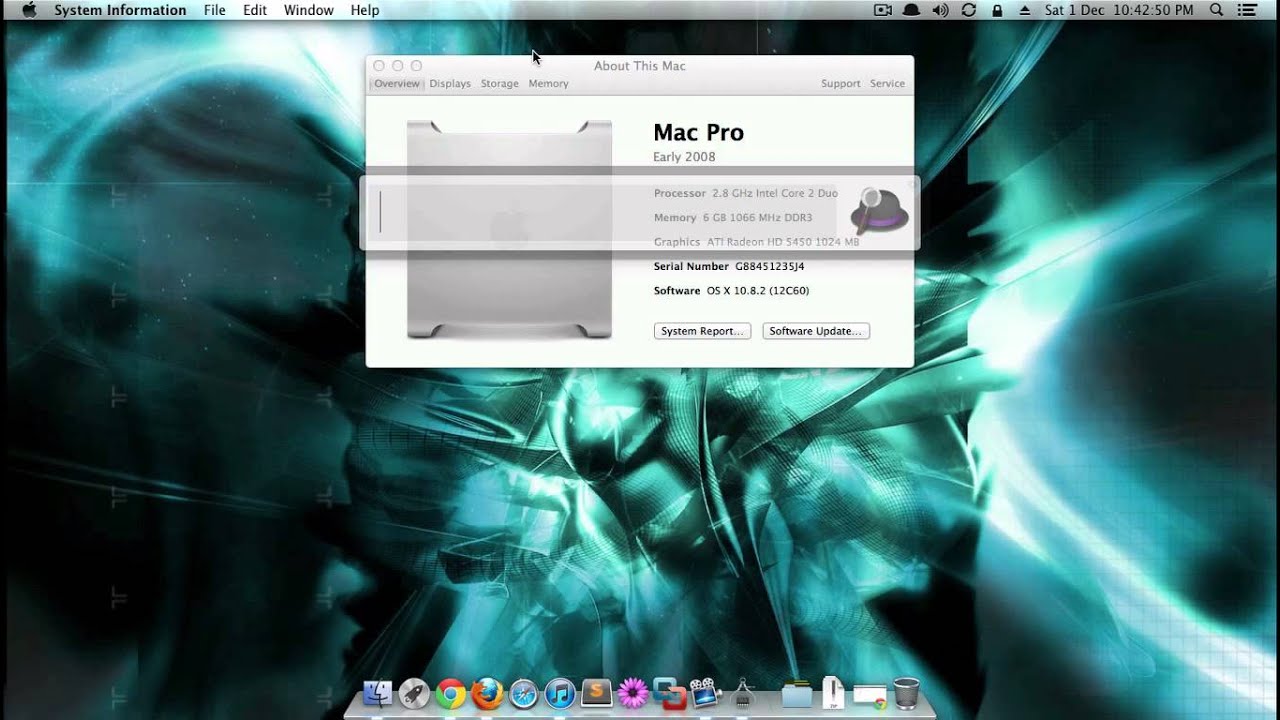Click the sync arrows menu bar icon
Viewport: 1280px width, 720px height.
pyautogui.click(x=968, y=10)
